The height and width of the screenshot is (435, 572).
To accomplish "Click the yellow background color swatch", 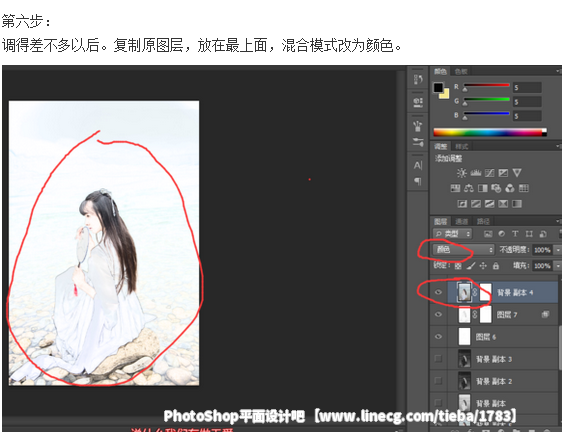I will [x=445, y=95].
